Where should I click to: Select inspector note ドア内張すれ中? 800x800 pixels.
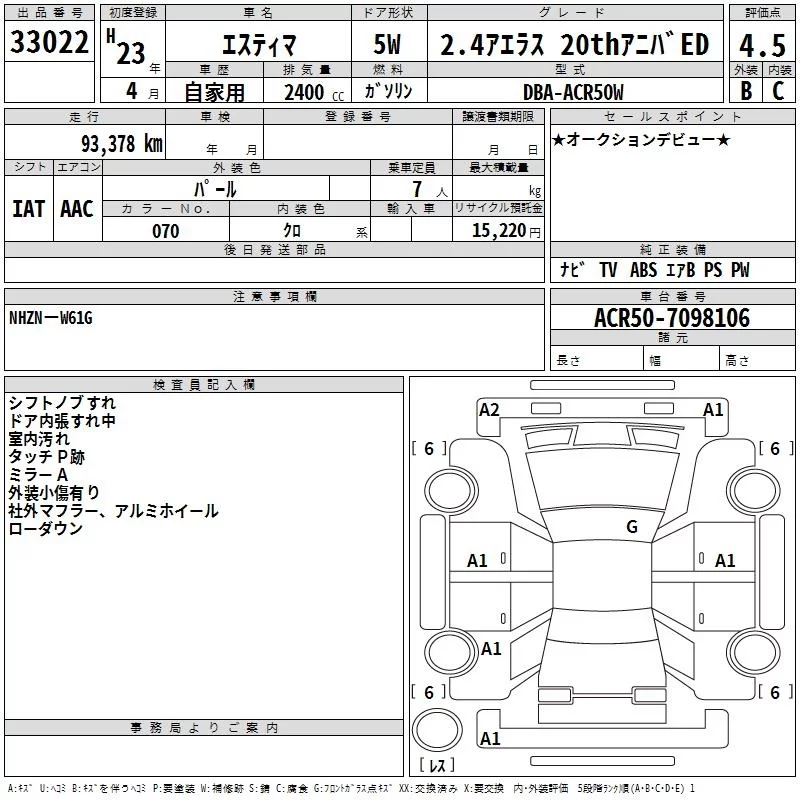click(x=62, y=421)
